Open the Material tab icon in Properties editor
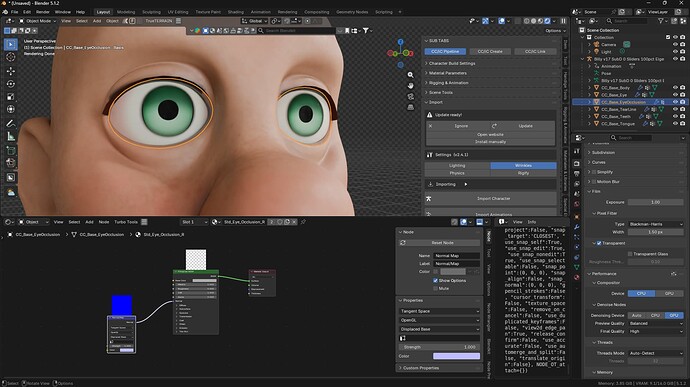This screenshot has height=387, width=690. (x=576, y=277)
